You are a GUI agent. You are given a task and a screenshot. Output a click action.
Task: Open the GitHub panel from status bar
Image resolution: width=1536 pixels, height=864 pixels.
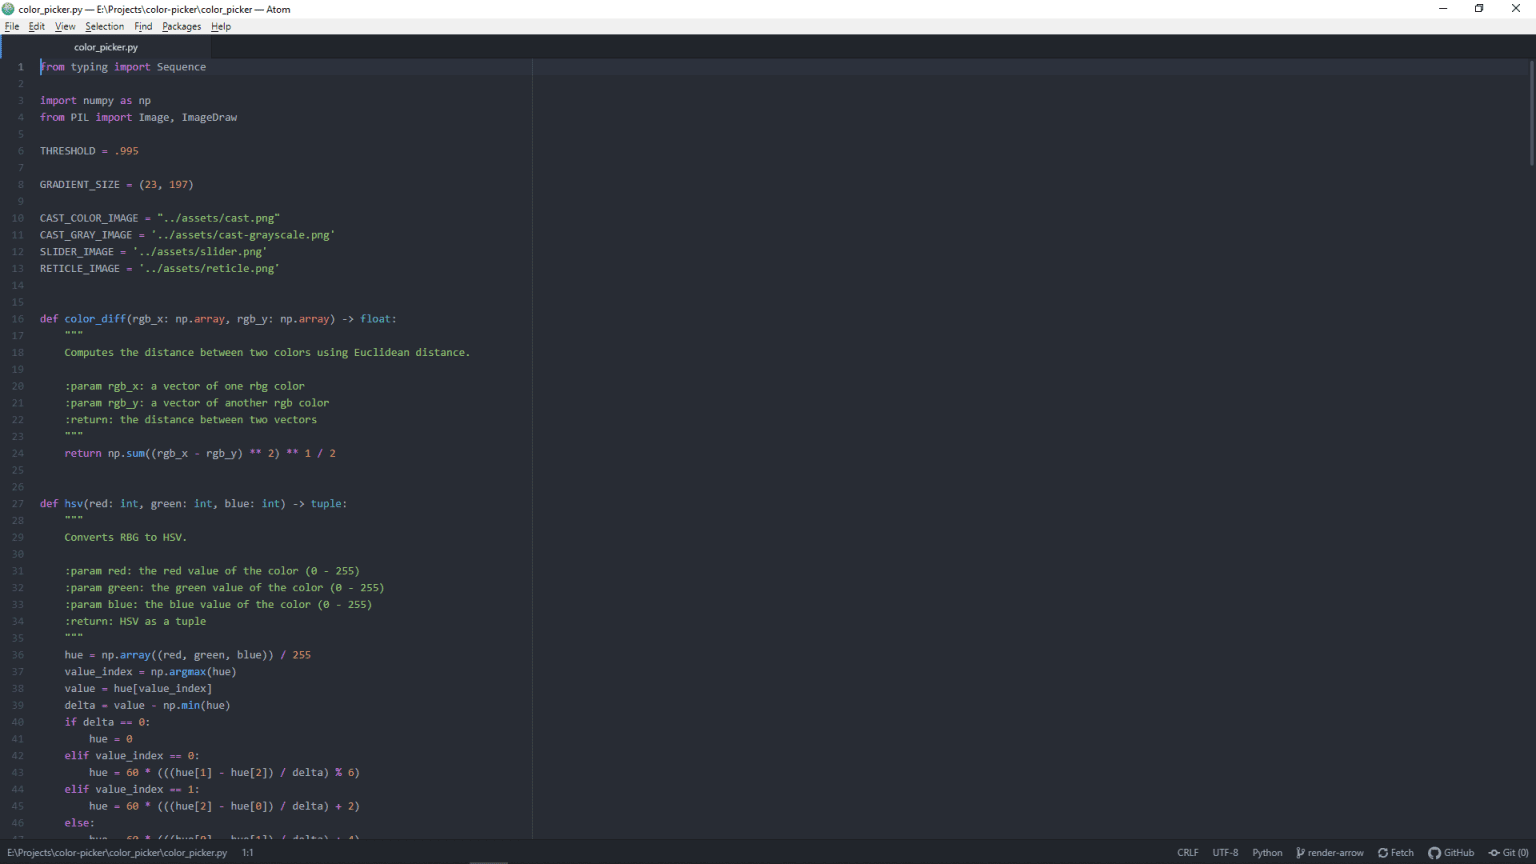(1451, 853)
